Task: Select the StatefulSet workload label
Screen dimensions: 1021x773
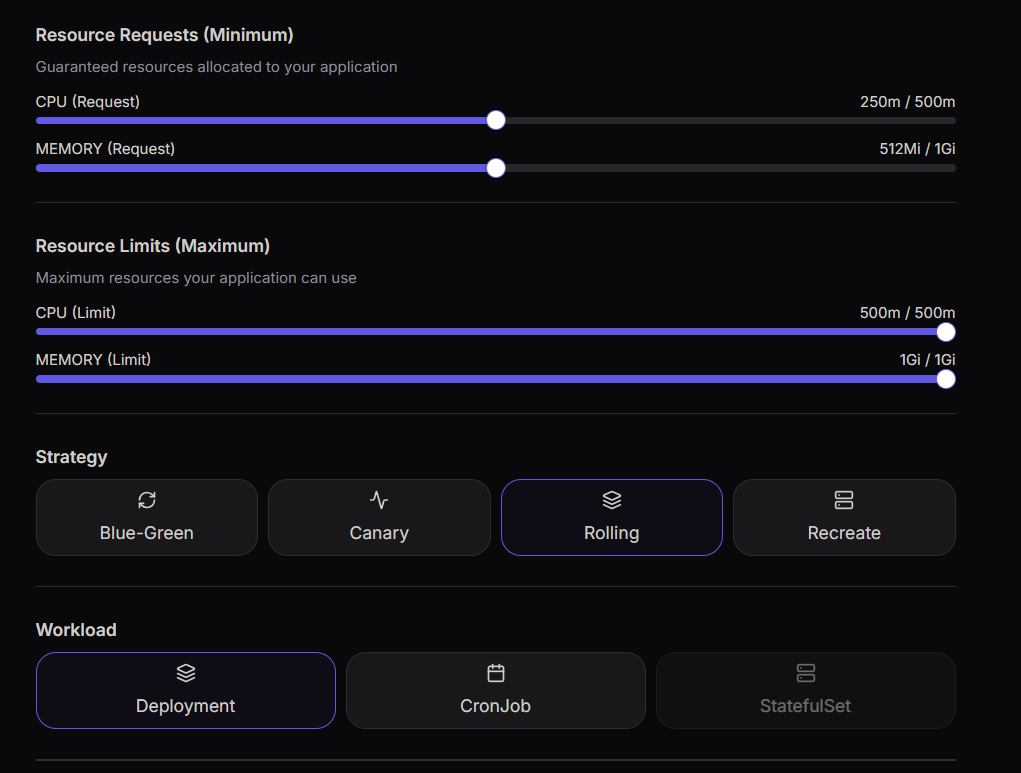Action: [x=806, y=706]
